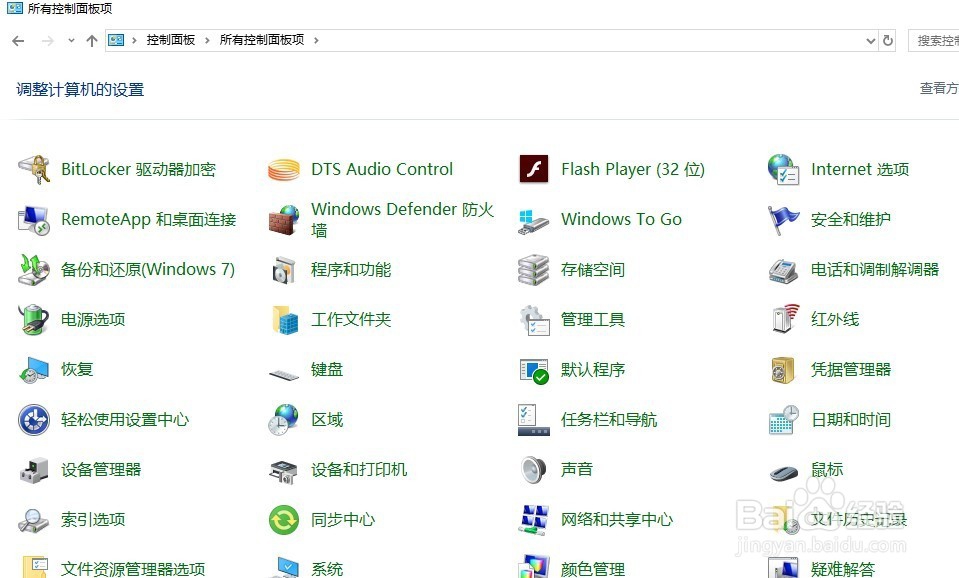Open the 声音 speaker icon
Screen dimensions: 959x578
tap(533, 470)
